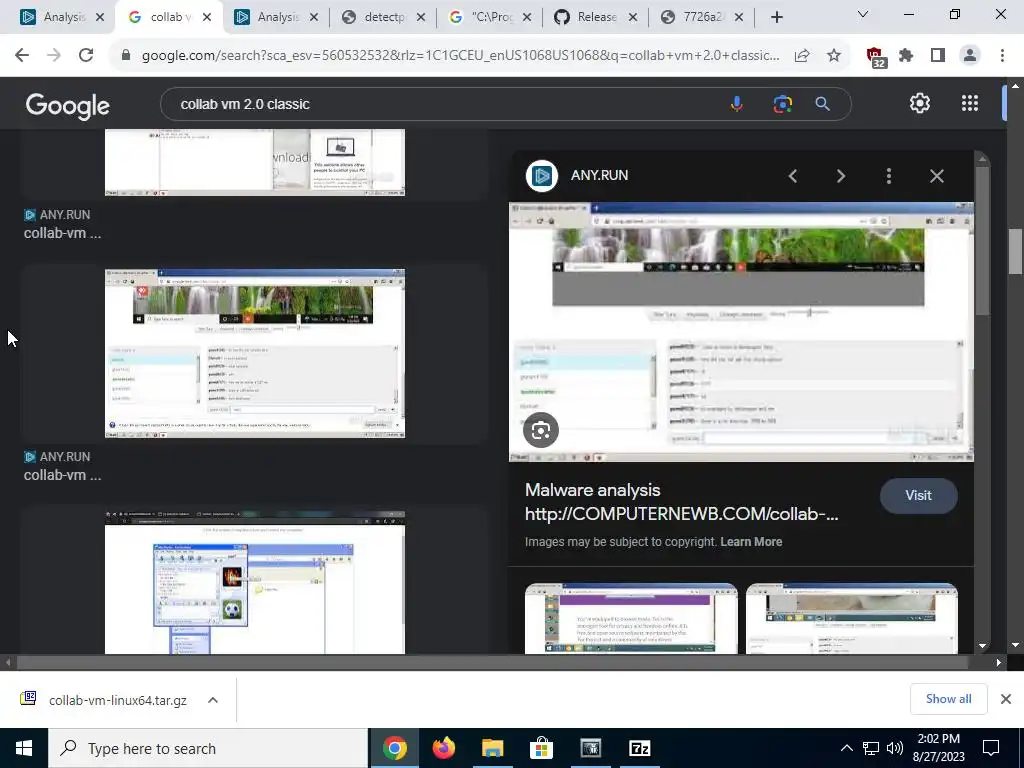
Task: Show hidden system tray icons
Action: coord(846,748)
